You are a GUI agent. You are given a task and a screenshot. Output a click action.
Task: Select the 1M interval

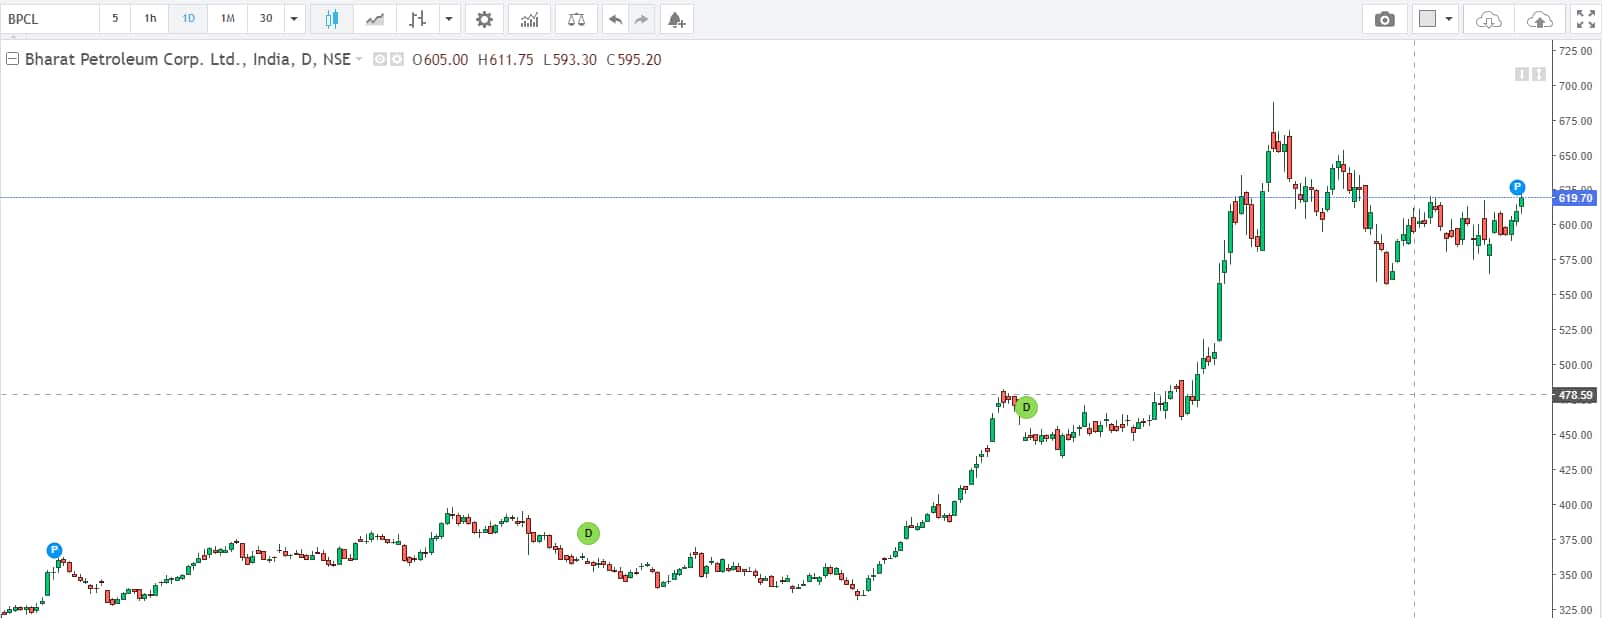(228, 19)
